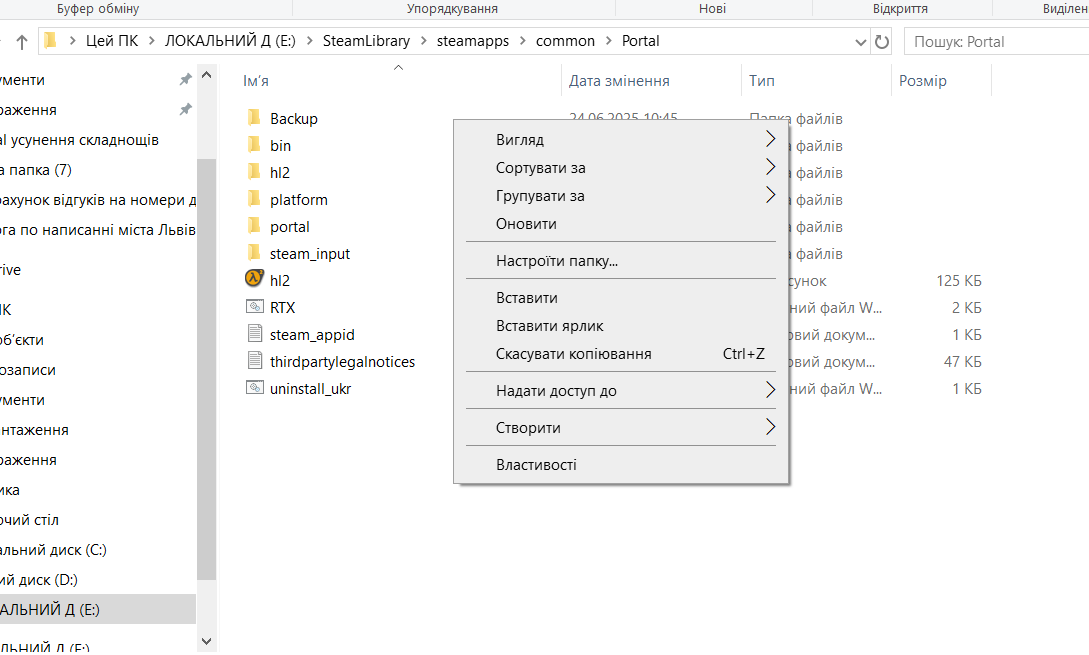Expand the breadcrumb chevron after Цей ПК
The image size is (1089, 655).
[x=151, y=41]
